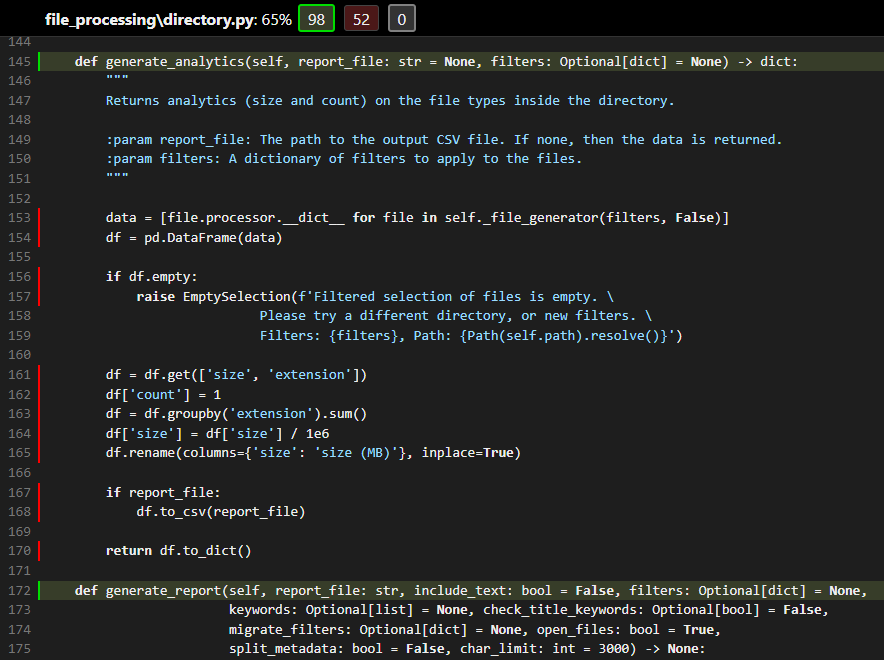Select the red coverage marker beside line 167
This screenshot has width=884, height=660.
click(x=38, y=491)
